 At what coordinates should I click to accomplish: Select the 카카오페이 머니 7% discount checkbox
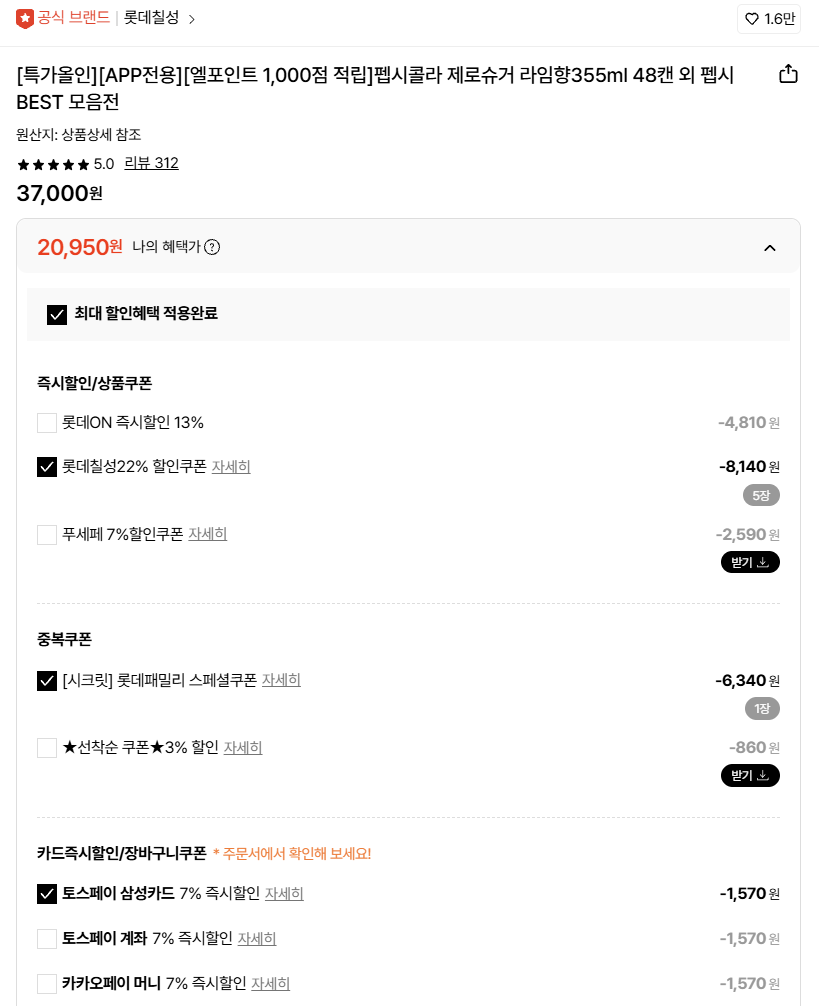tap(47, 984)
